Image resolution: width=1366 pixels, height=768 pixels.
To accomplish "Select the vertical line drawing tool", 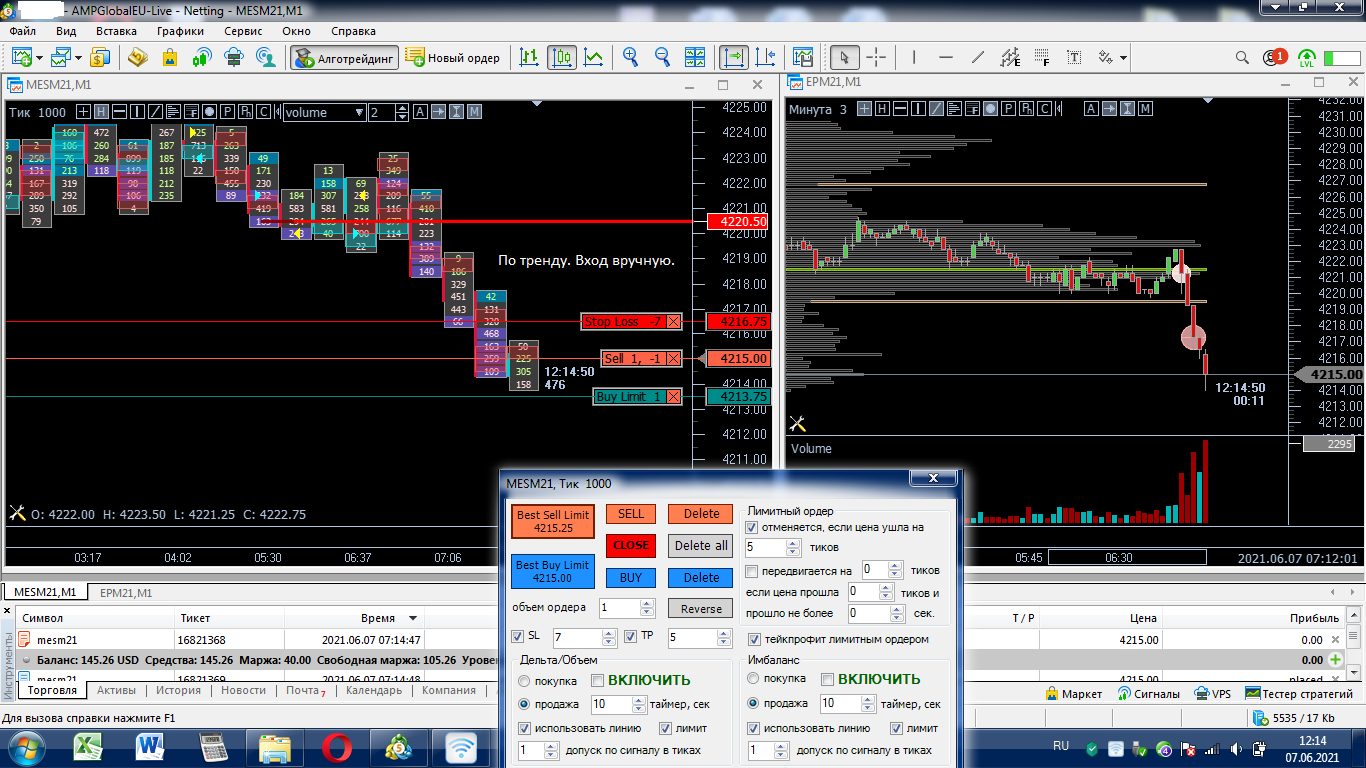I will point(914,58).
